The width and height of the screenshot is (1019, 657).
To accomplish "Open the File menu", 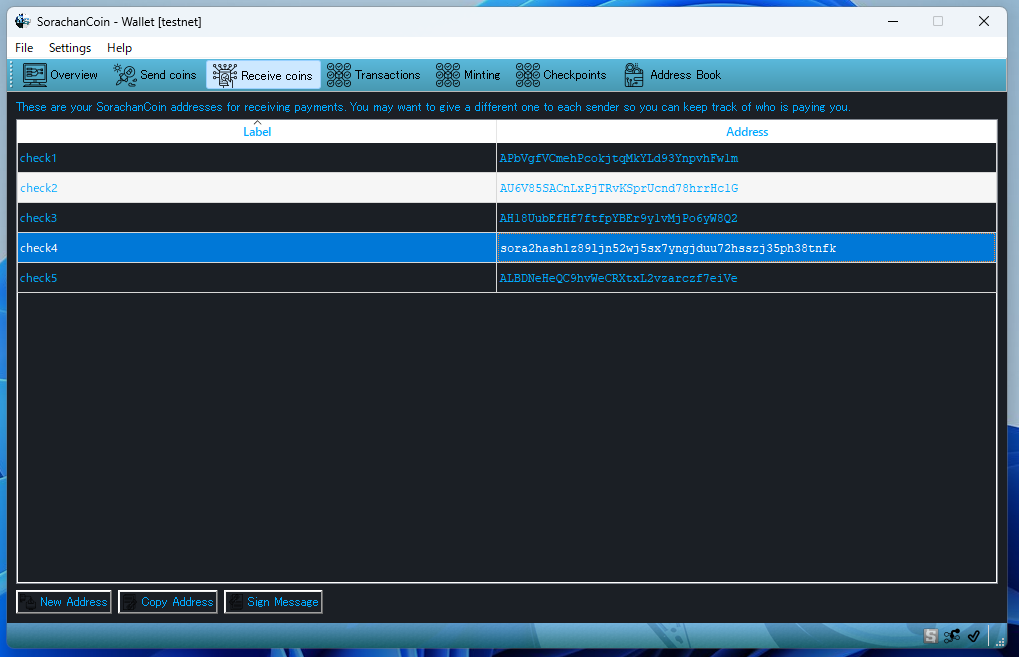I will (x=24, y=48).
